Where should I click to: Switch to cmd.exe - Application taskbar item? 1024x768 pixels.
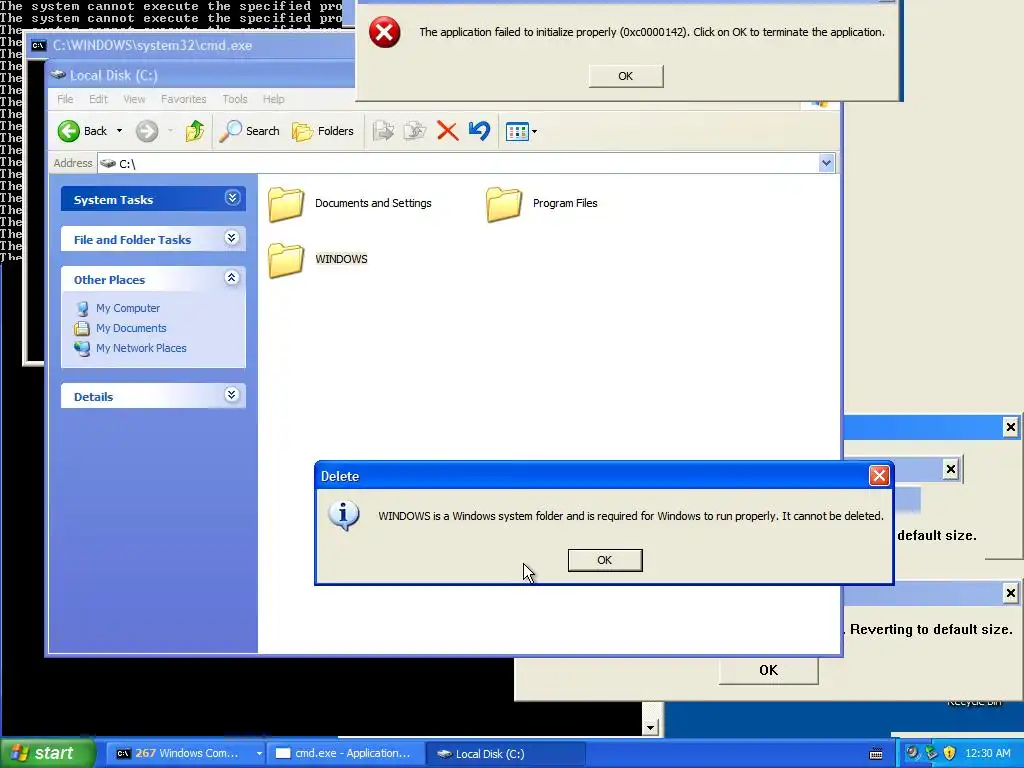(x=345, y=754)
